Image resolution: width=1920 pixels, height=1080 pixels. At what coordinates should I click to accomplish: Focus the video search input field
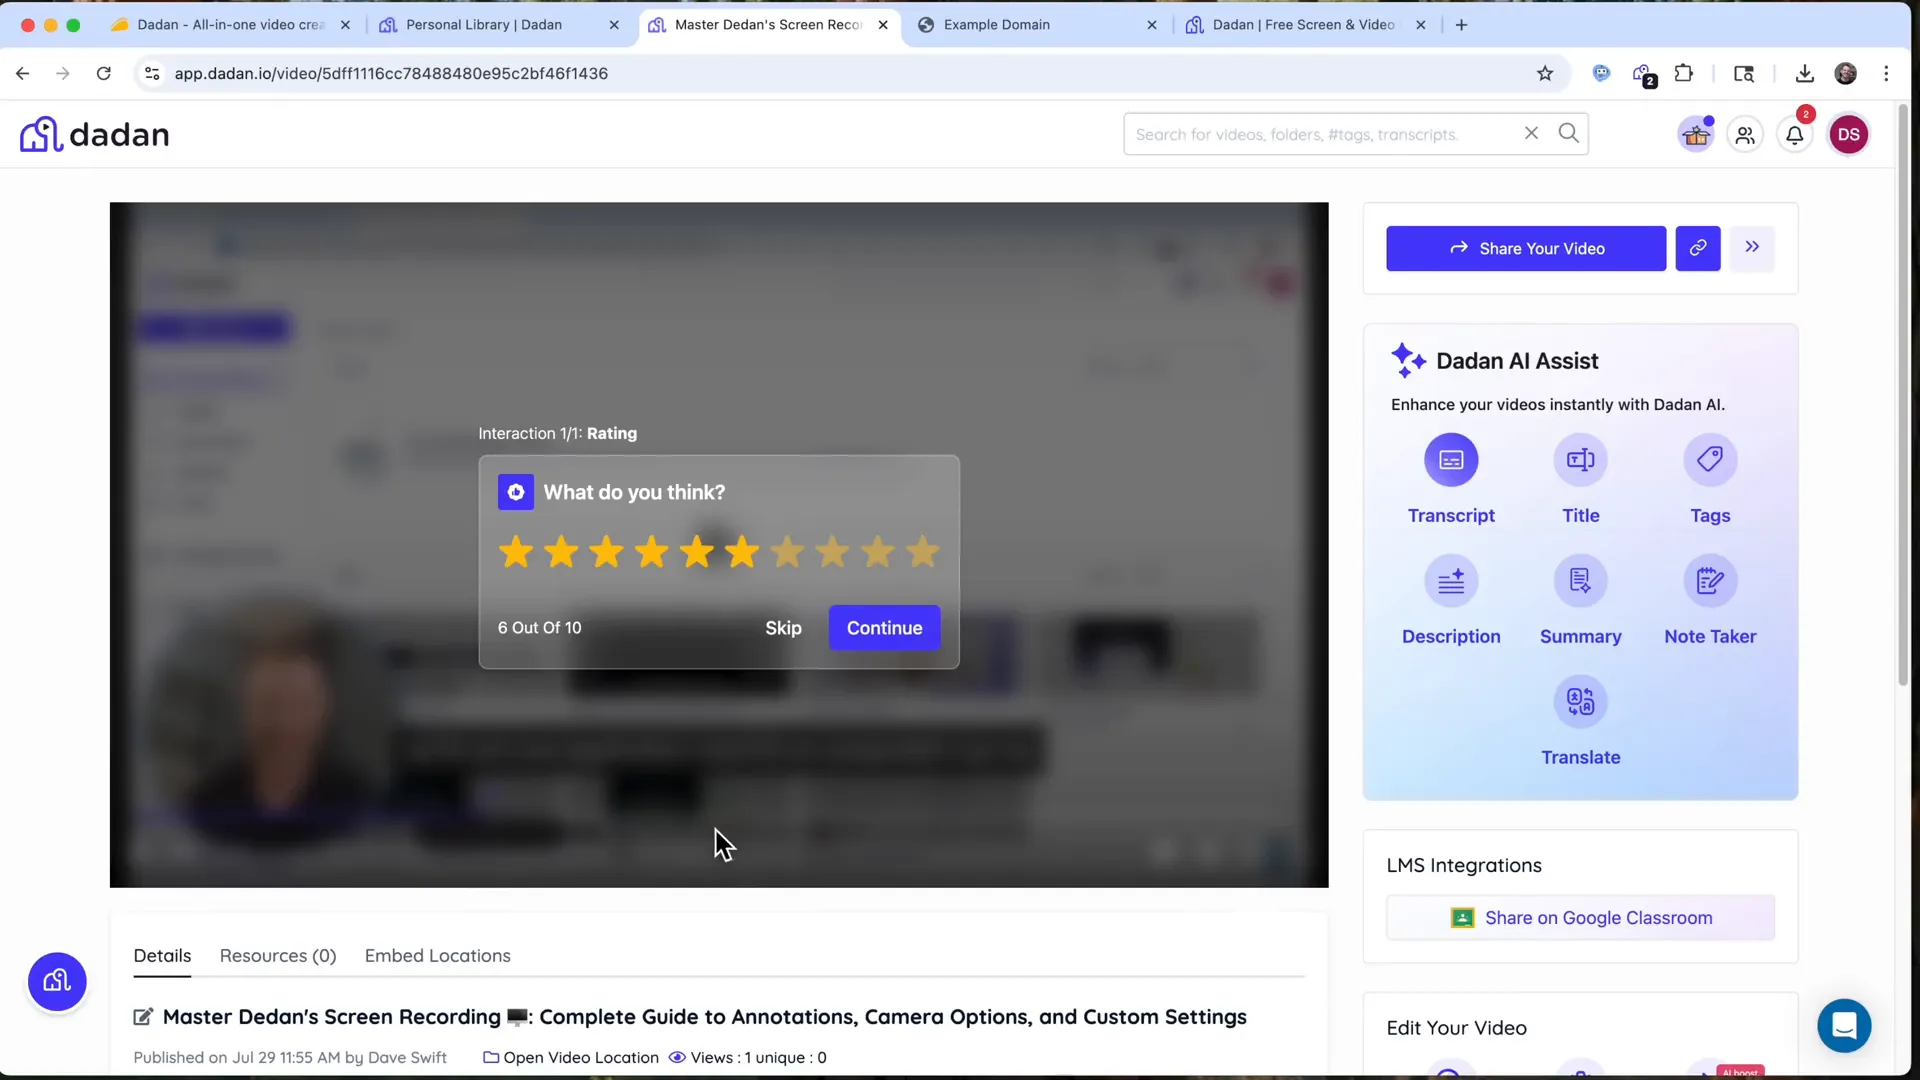click(x=1320, y=134)
